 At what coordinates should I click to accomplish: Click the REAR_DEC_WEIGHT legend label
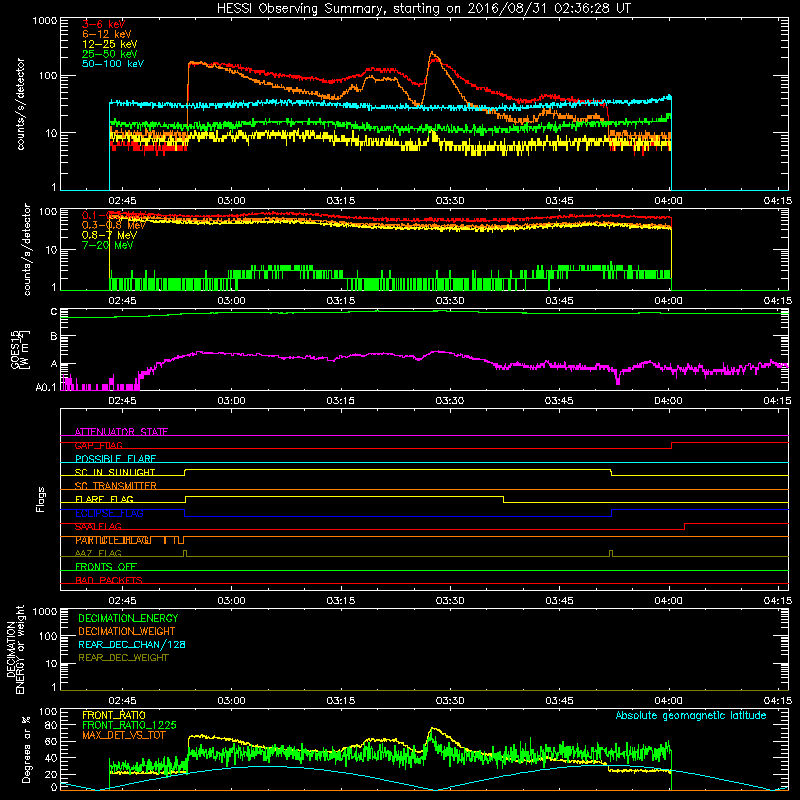[x=123, y=658]
